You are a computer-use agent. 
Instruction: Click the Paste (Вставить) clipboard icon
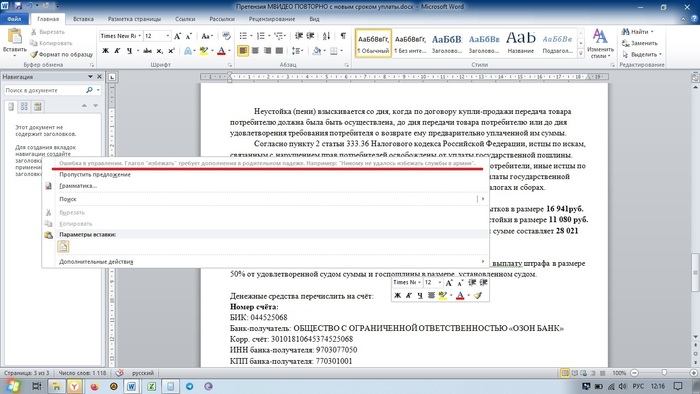coord(14,36)
